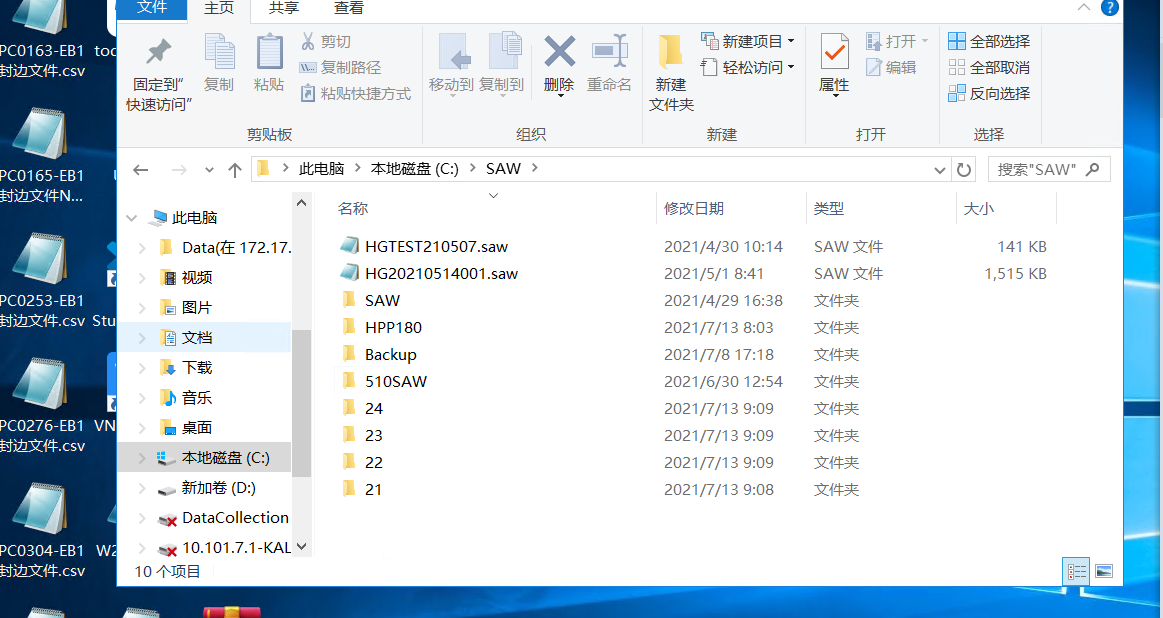Viewport: 1163px width, 618px height.
Task: Refresh the SAW folder view
Action: point(963,170)
